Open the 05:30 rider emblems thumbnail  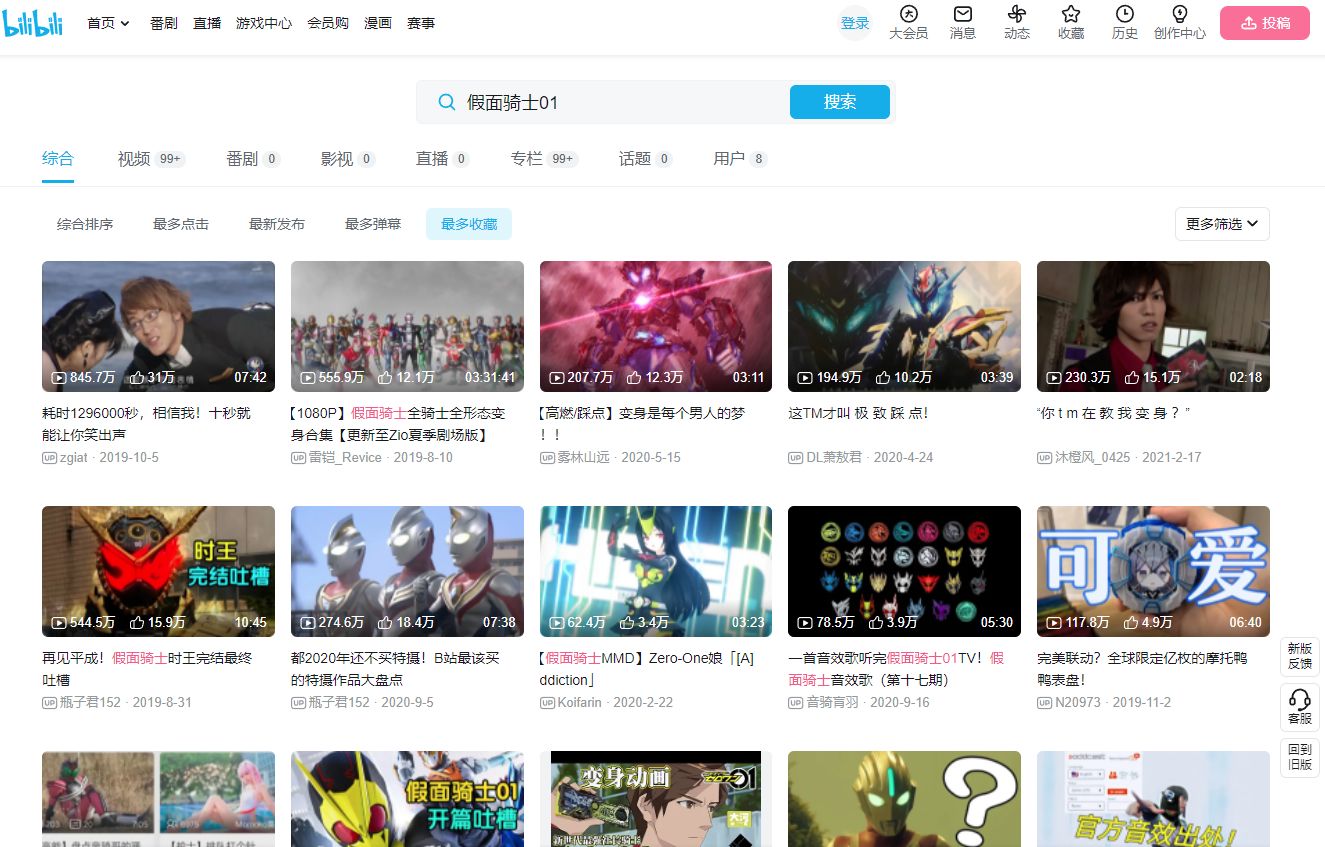(904, 571)
